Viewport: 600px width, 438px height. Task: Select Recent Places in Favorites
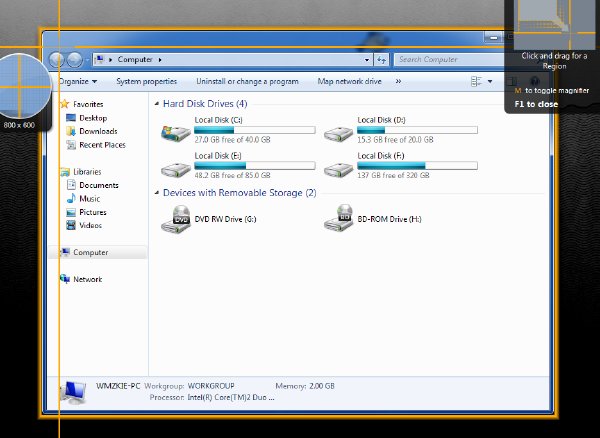click(x=103, y=145)
